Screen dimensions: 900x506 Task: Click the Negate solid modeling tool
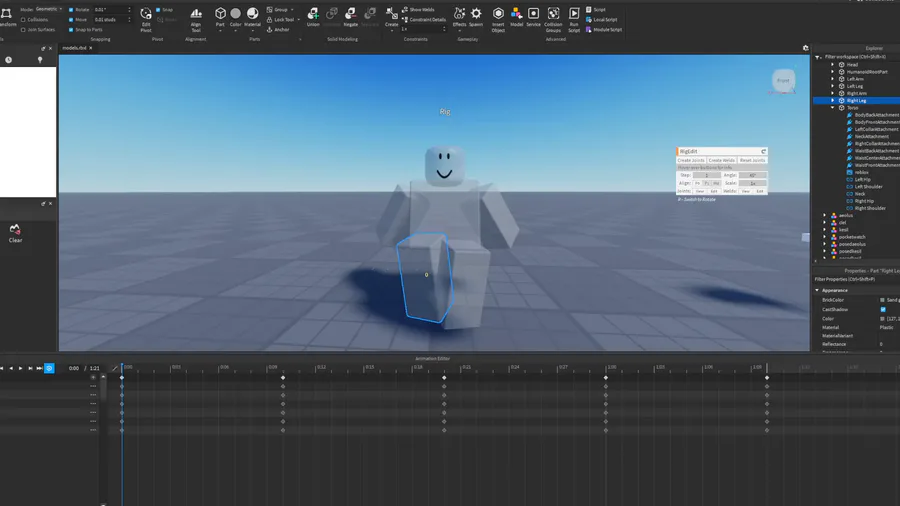(351, 17)
